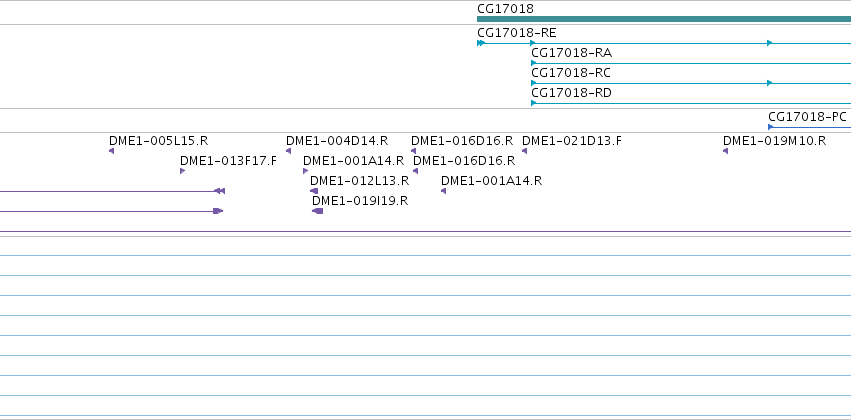Screen dimensions: 851x420
Task: Select transcript label CG17018-RE
Action: pyautogui.click(x=517, y=33)
